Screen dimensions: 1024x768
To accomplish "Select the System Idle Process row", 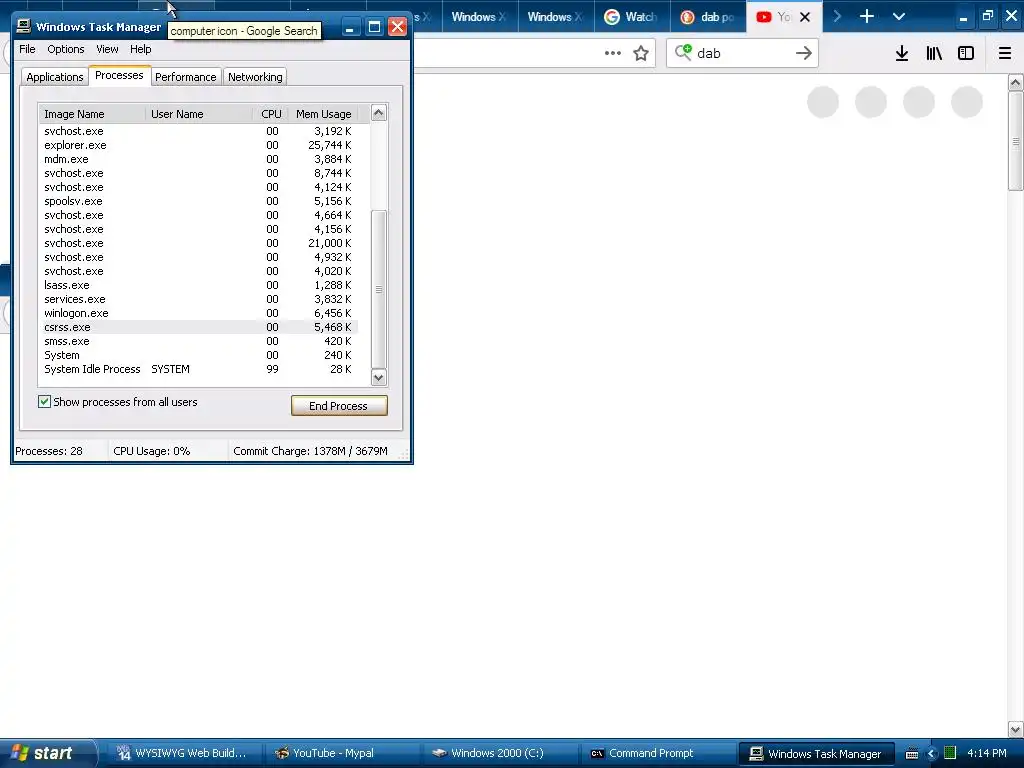I will click(199, 369).
